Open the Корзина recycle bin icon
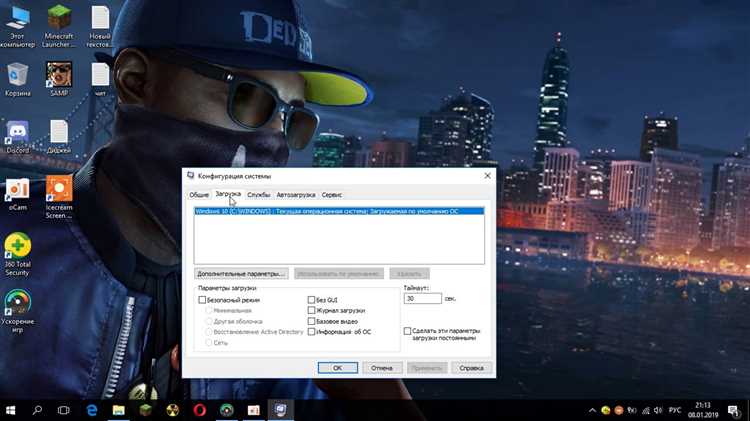Viewport: 750px width, 421px height. tap(18, 79)
